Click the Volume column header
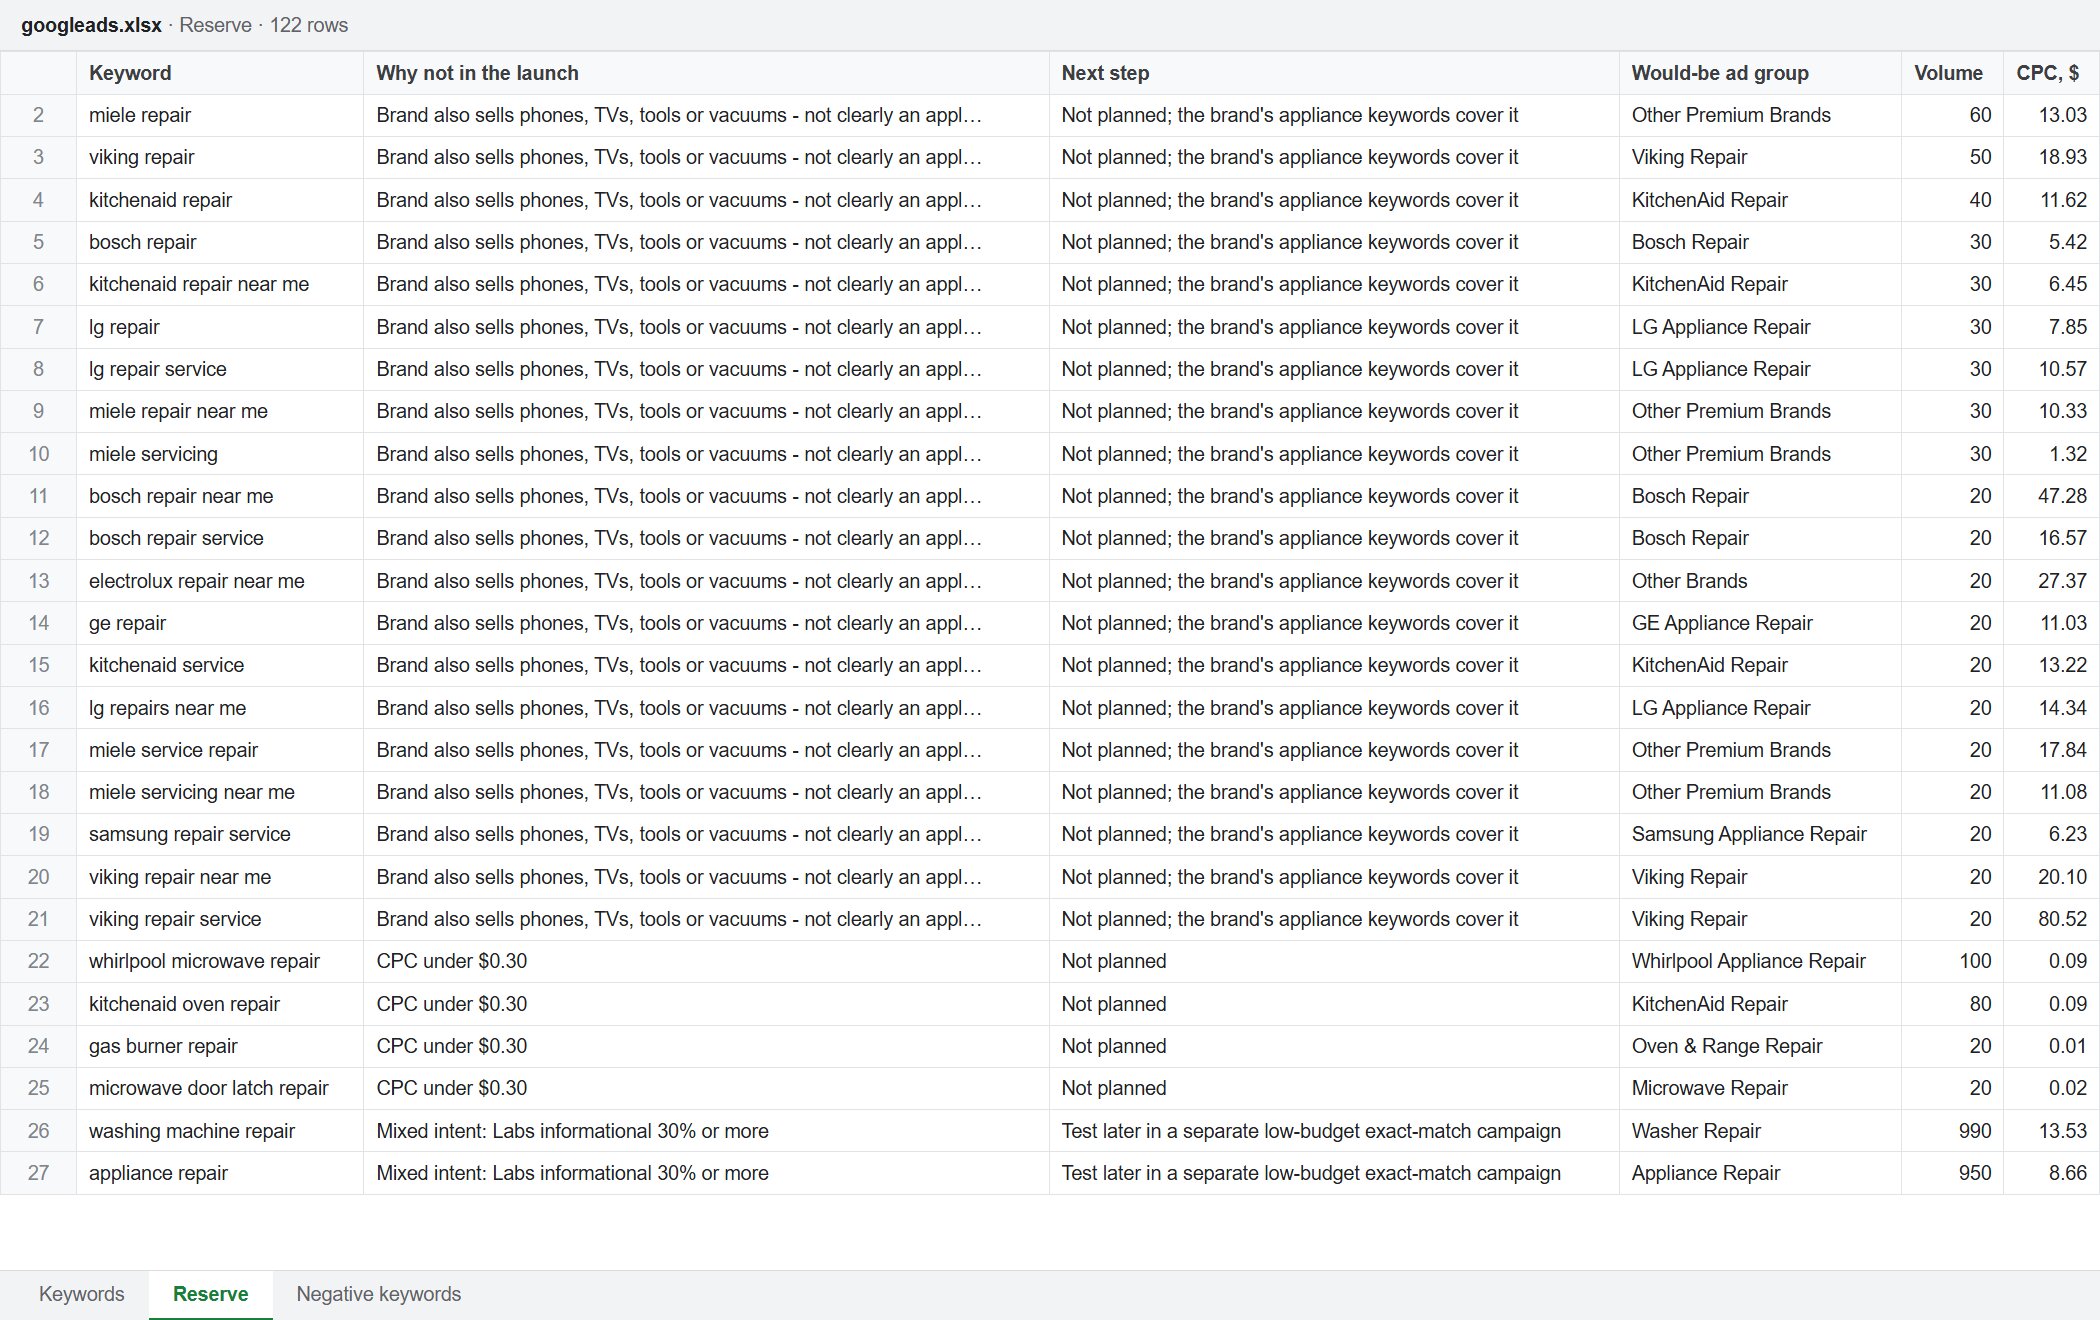 point(1952,73)
